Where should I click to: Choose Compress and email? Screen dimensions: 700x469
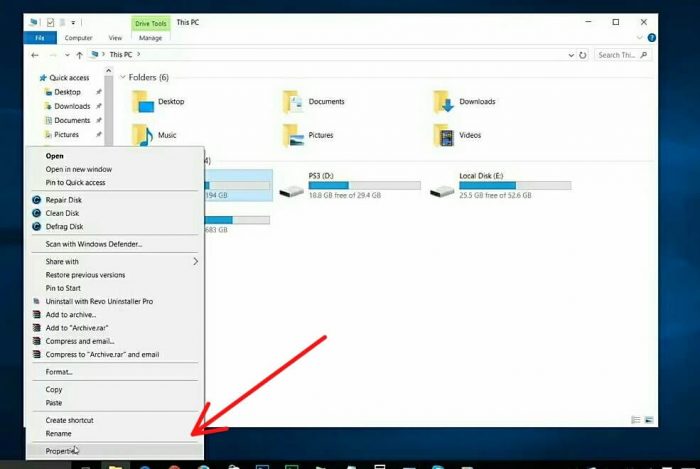click(x=115, y=341)
